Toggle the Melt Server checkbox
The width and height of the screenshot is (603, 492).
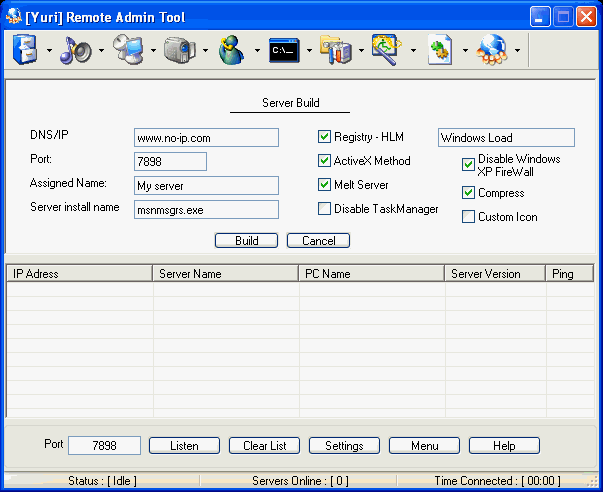point(324,184)
